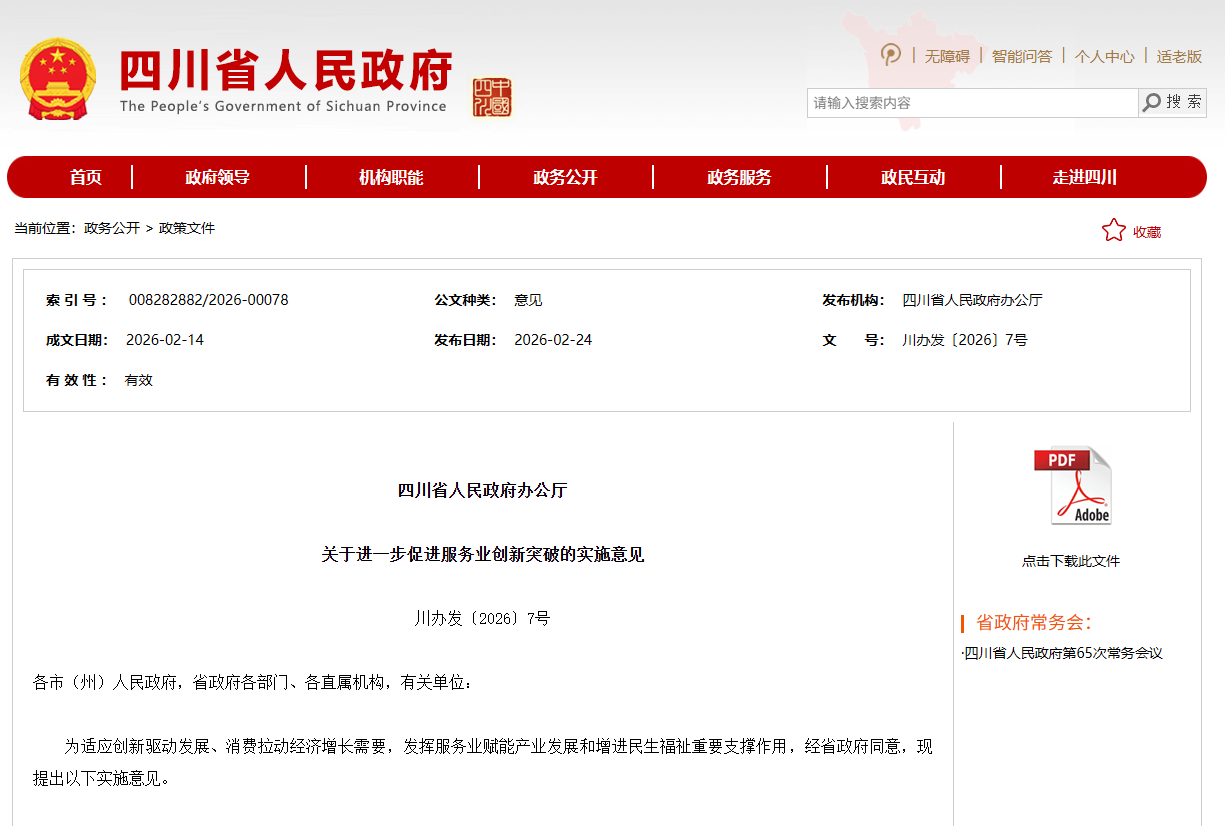1225x826 pixels.
Task: Select 政民互动 navigation item
Action: point(913,177)
